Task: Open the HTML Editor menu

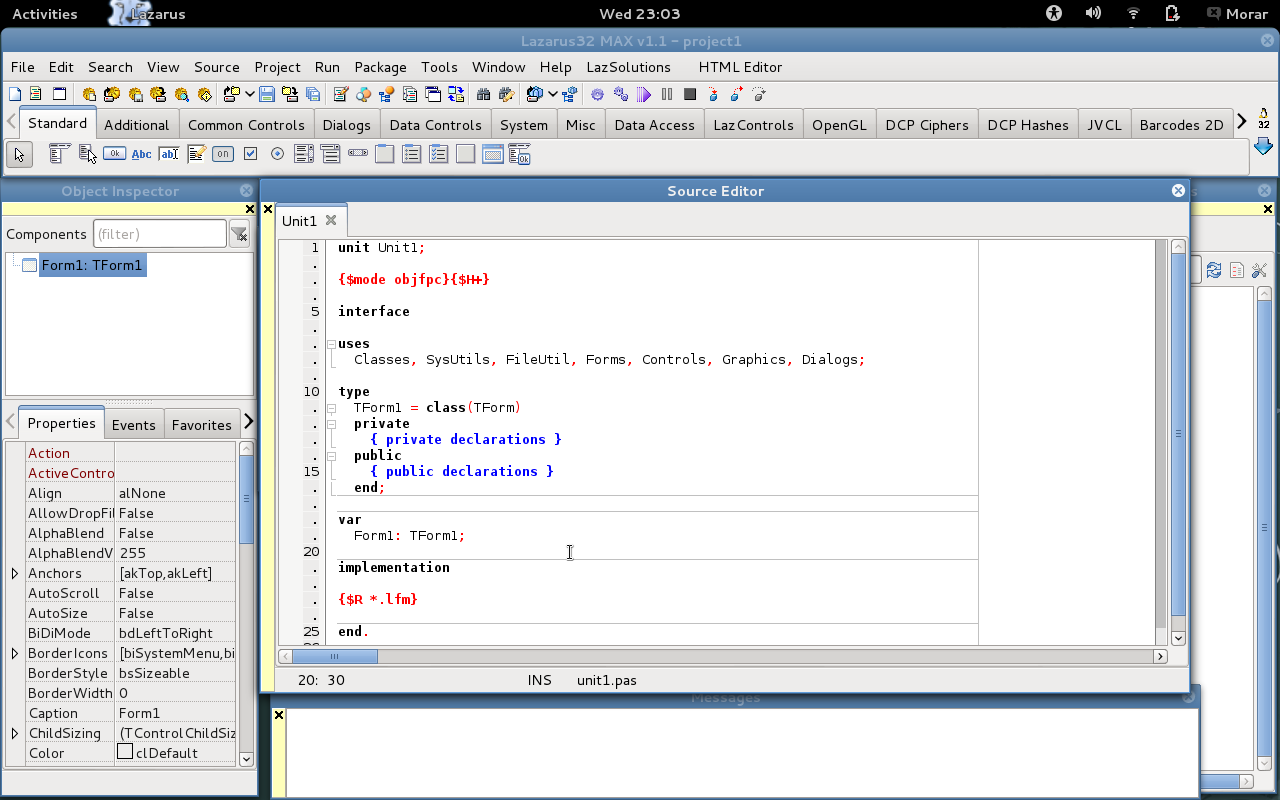Action: tap(740, 67)
